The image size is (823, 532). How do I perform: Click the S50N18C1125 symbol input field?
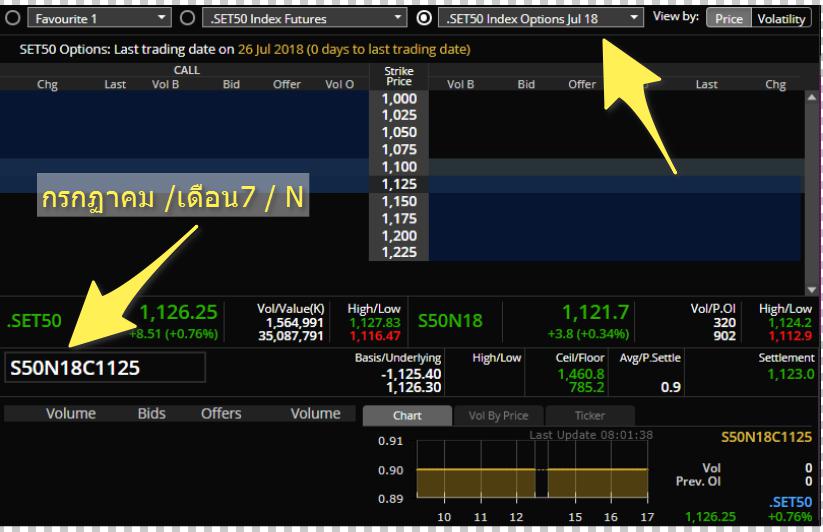coord(104,367)
